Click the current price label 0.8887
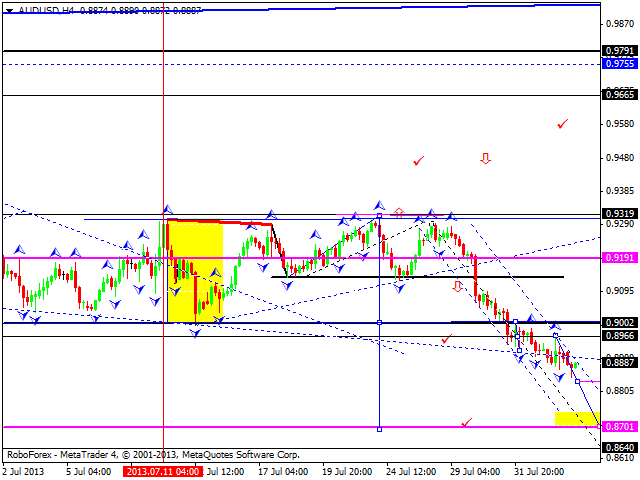 pos(619,364)
